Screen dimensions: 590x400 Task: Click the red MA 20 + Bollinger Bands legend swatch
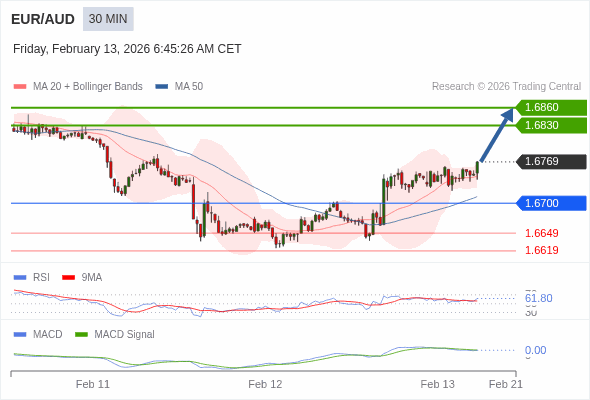[20, 87]
